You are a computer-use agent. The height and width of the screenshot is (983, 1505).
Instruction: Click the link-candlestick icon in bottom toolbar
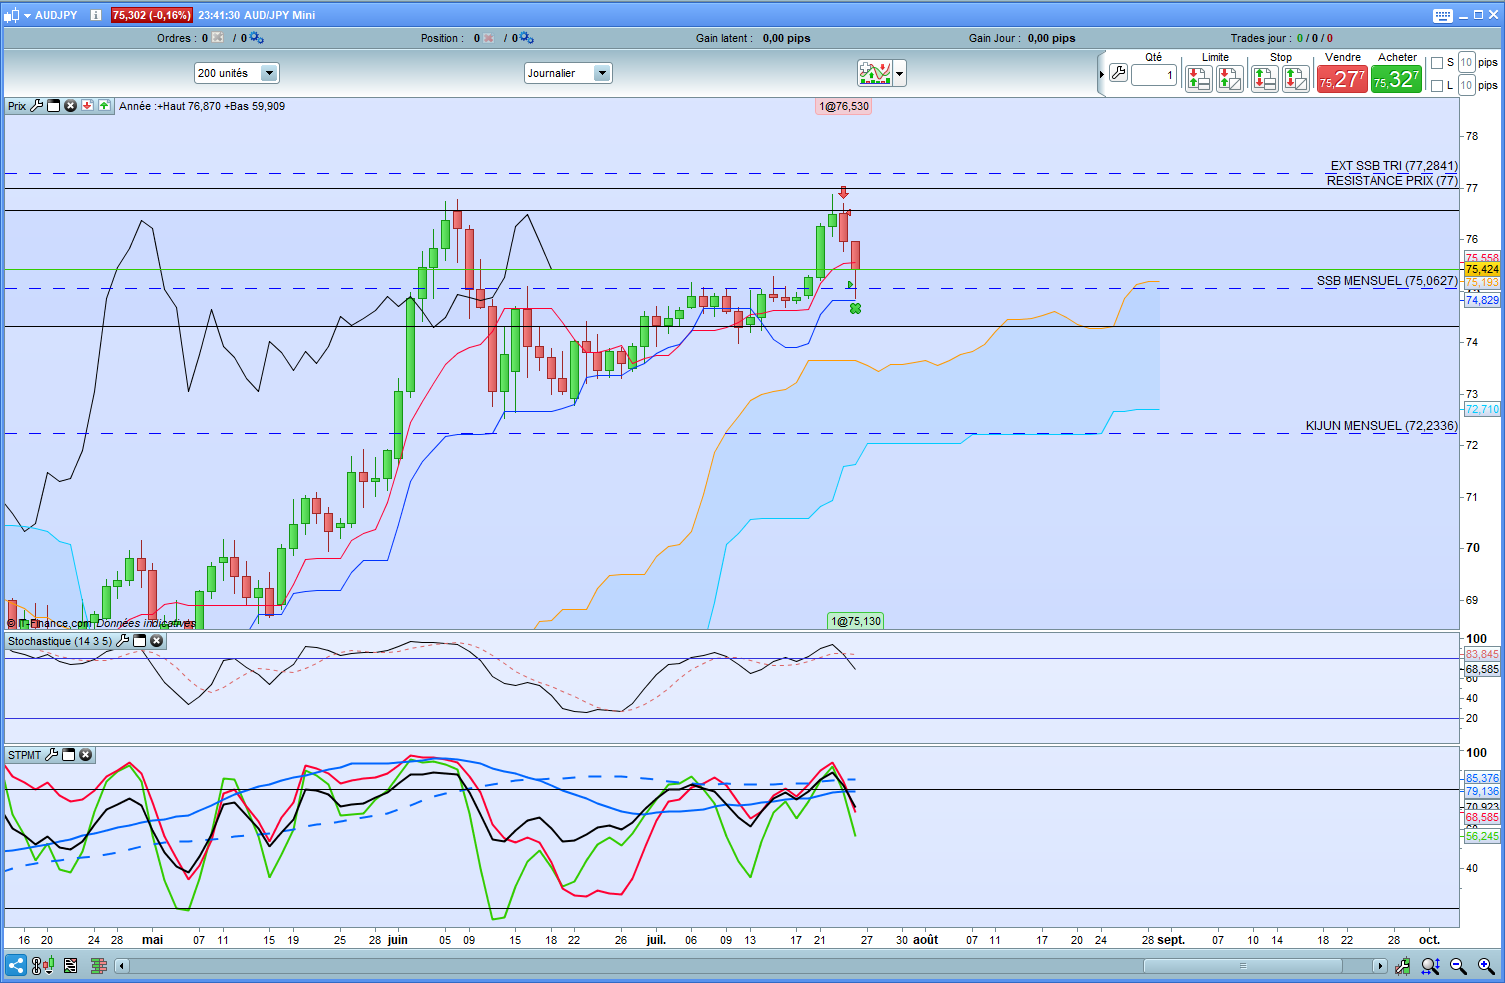click(42, 966)
